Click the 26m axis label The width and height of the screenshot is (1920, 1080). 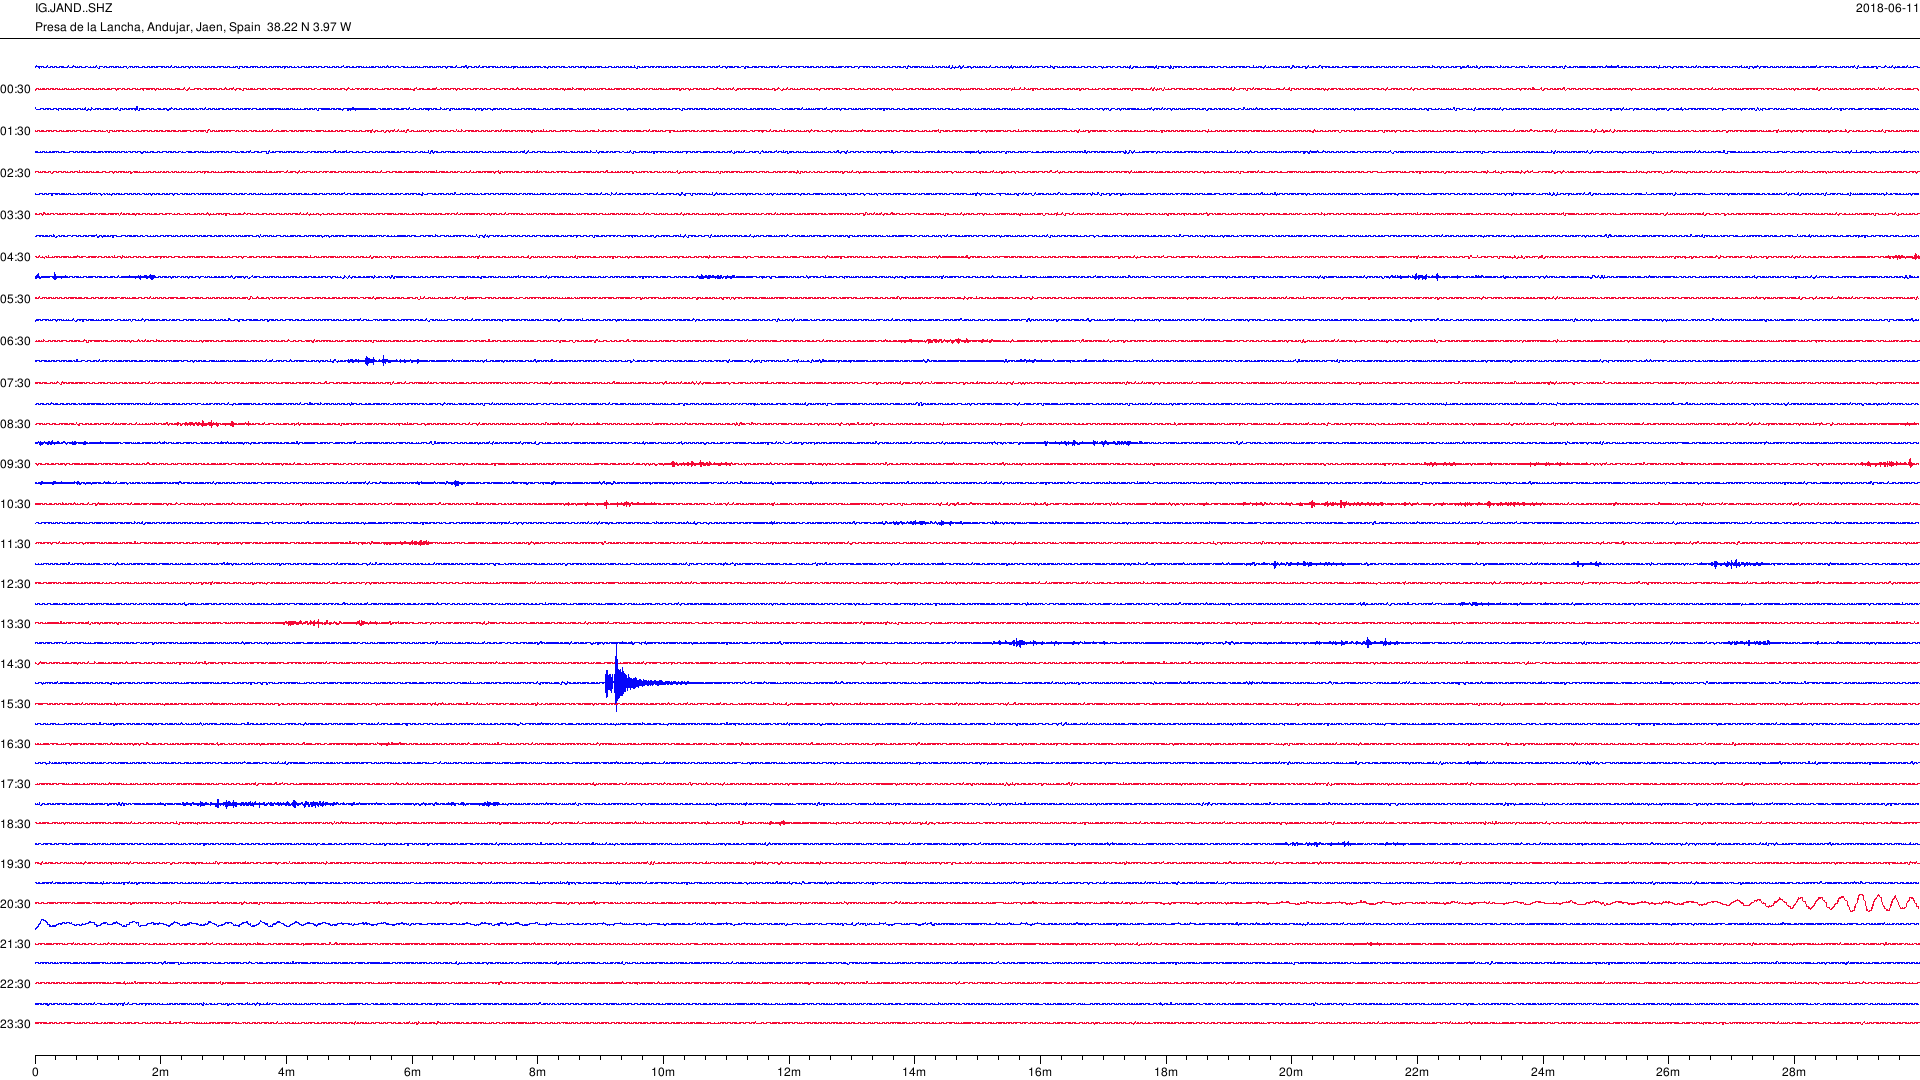1668,1072
